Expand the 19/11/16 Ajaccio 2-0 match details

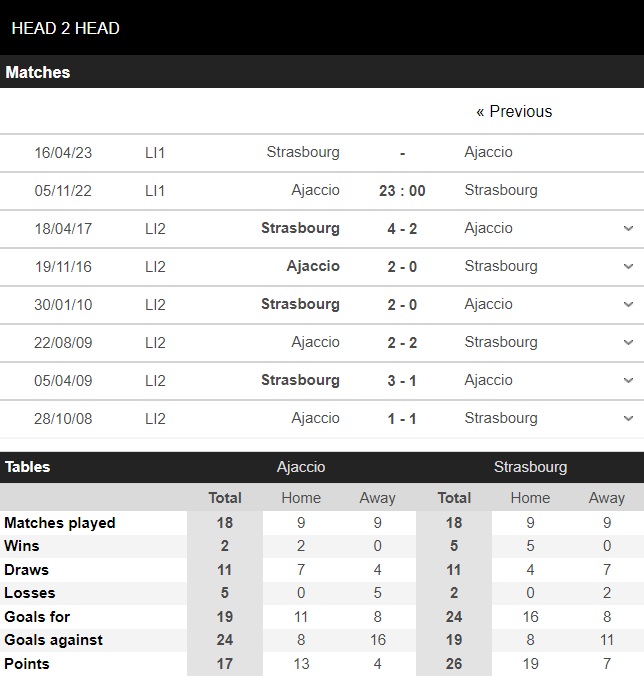pyautogui.click(x=628, y=266)
